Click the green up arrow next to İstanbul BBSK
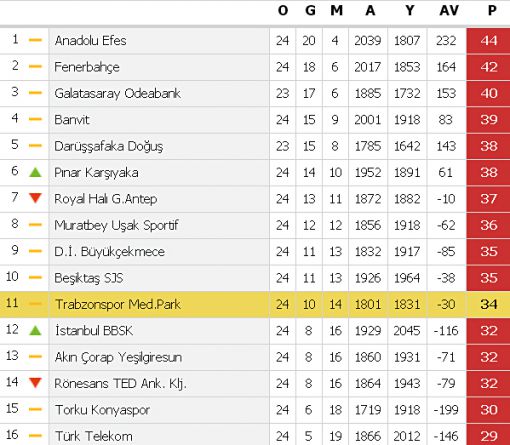This screenshot has height=445, width=510. pos(35,330)
